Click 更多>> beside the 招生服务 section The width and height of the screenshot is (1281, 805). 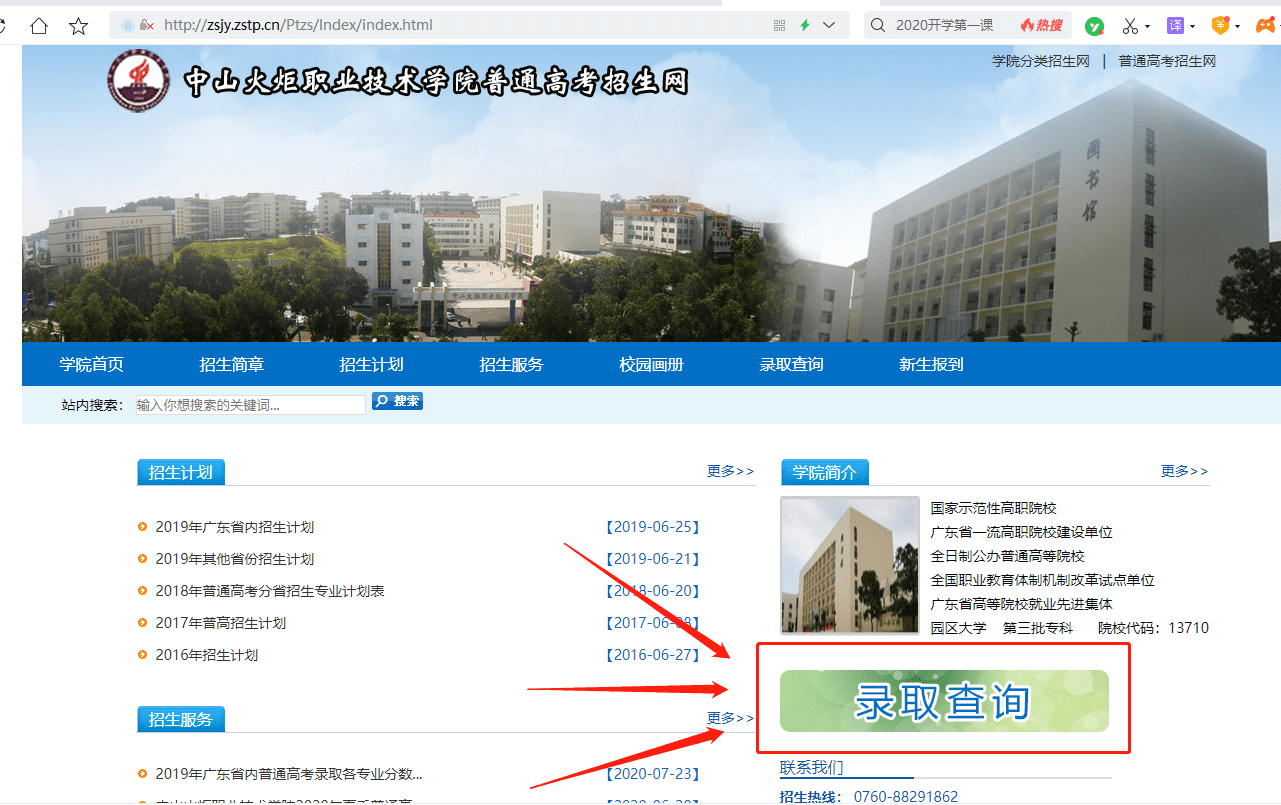pyautogui.click(x=731, y=718)
